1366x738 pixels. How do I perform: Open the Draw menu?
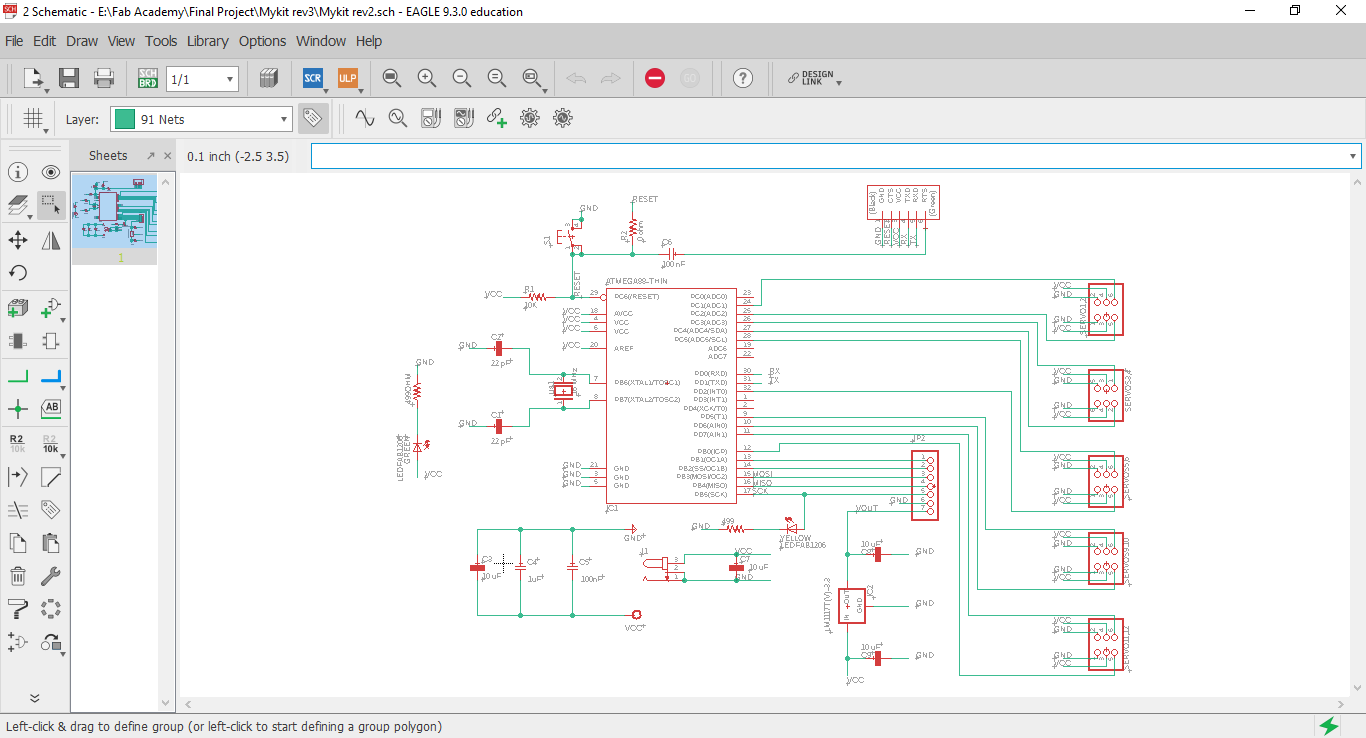[82, 41]
